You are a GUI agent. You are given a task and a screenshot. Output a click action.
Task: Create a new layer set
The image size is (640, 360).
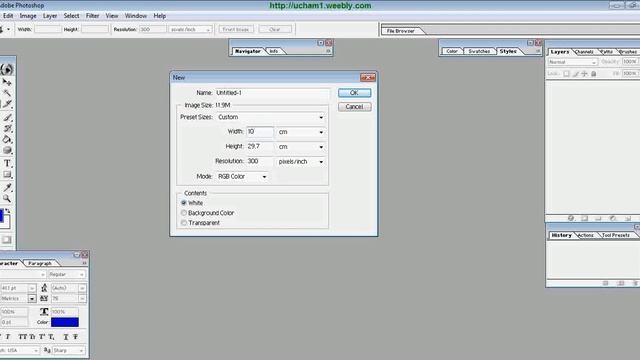click(x=598, y=218)
